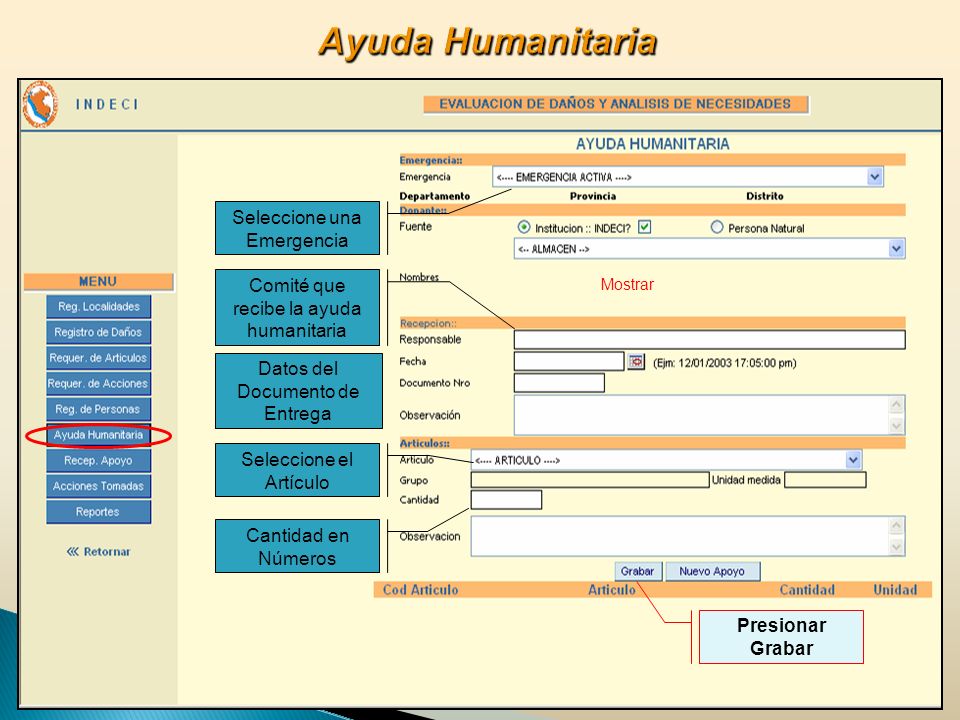Click the Unidad column header

[895, 590]
